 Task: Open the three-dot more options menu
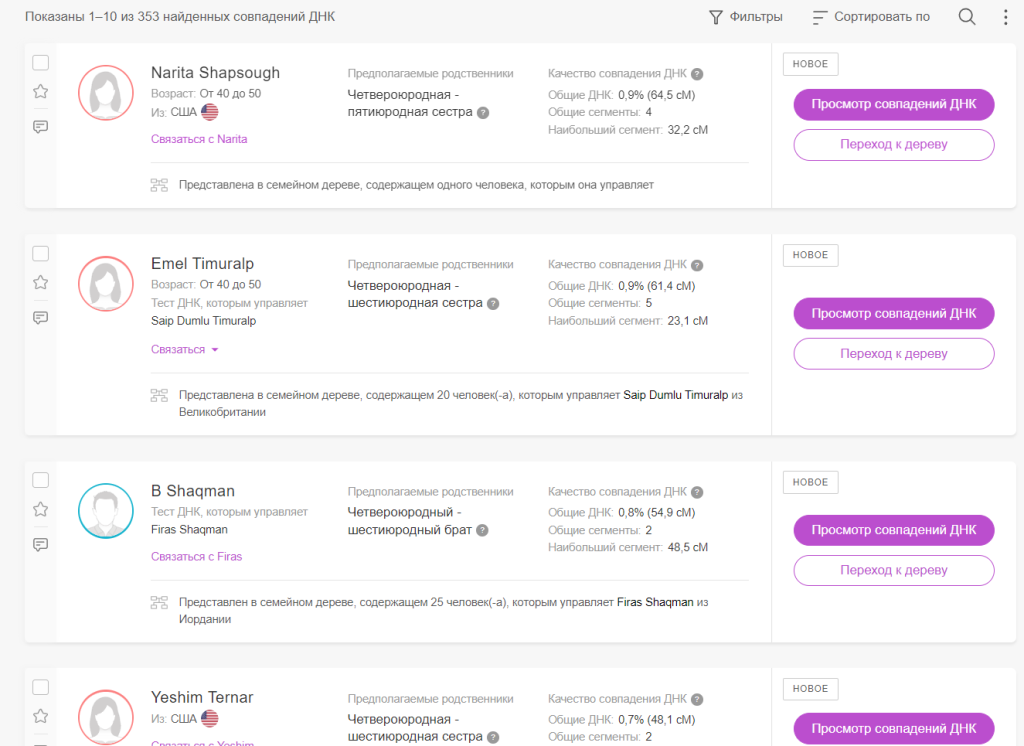(x=1005, y=17)
